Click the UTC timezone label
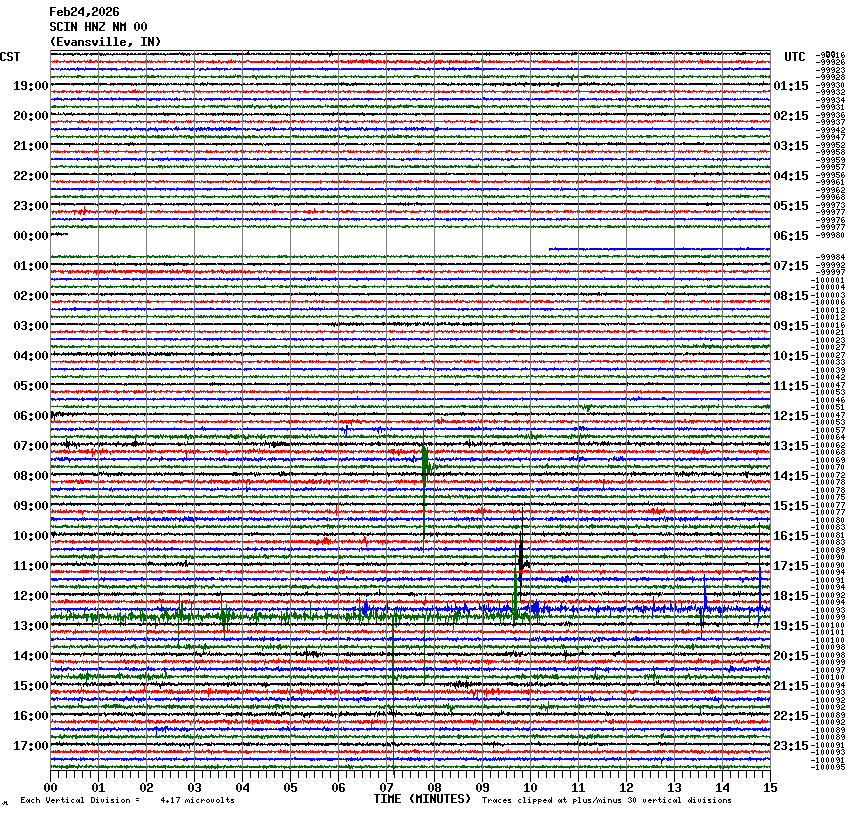The height and width of the screenshot is (814, 850). pyautogui.click(x=794, y=56)
